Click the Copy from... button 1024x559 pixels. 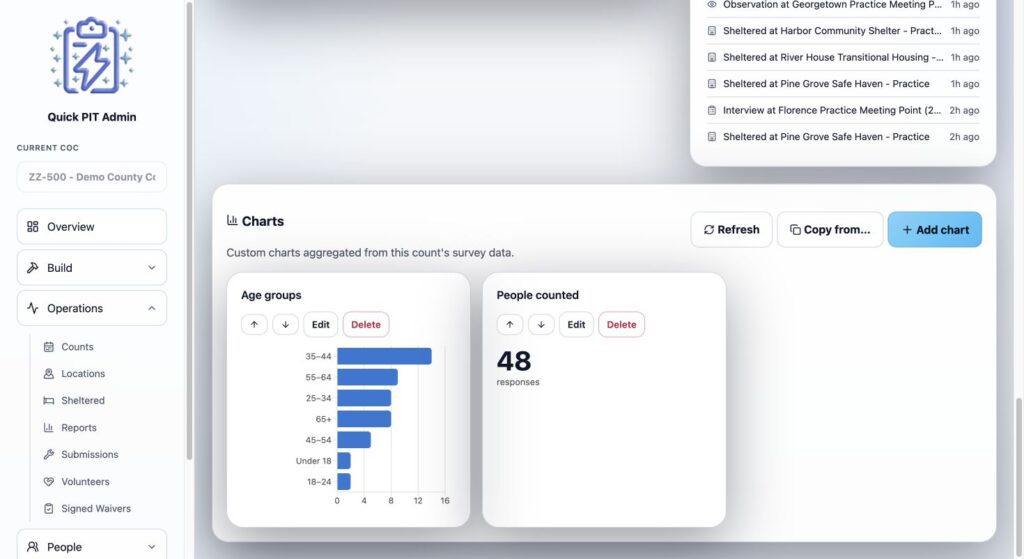pyautogui.click(x=830, y=229)
